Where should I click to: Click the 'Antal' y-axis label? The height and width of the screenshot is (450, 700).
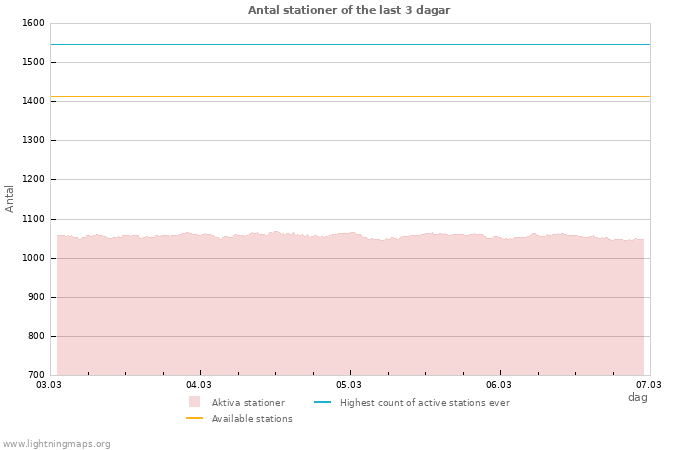[x=10, y=198]
